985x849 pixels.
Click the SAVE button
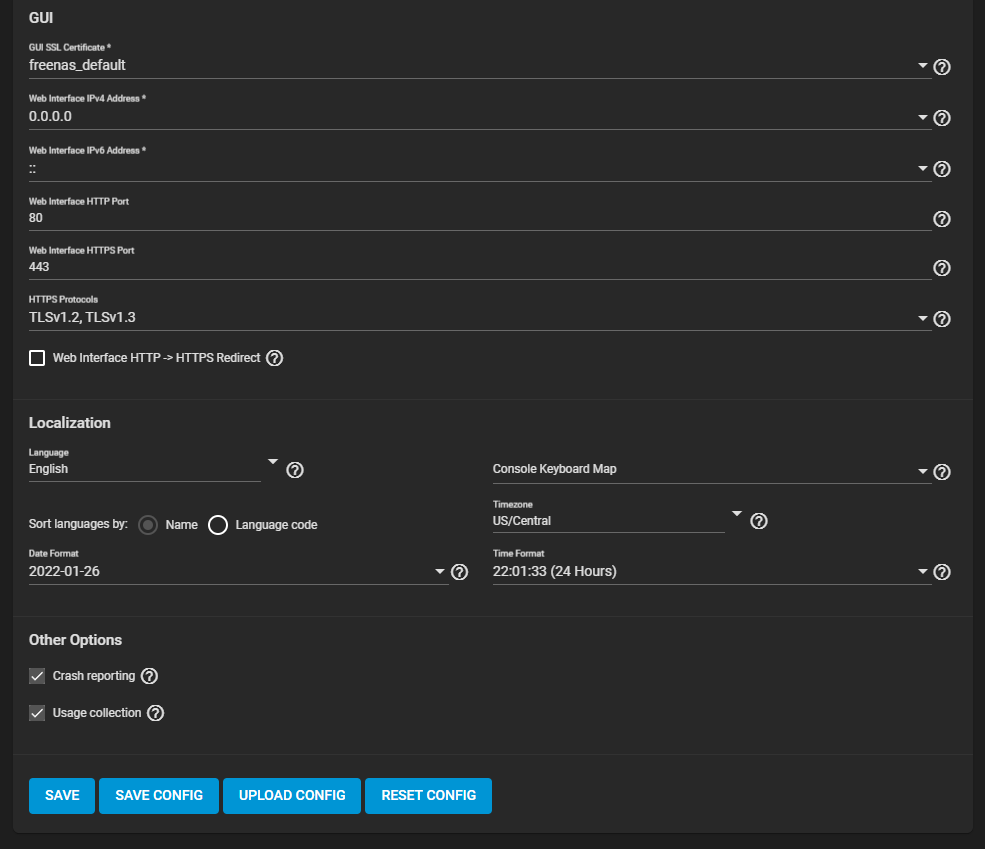click(x=61, y=795)
